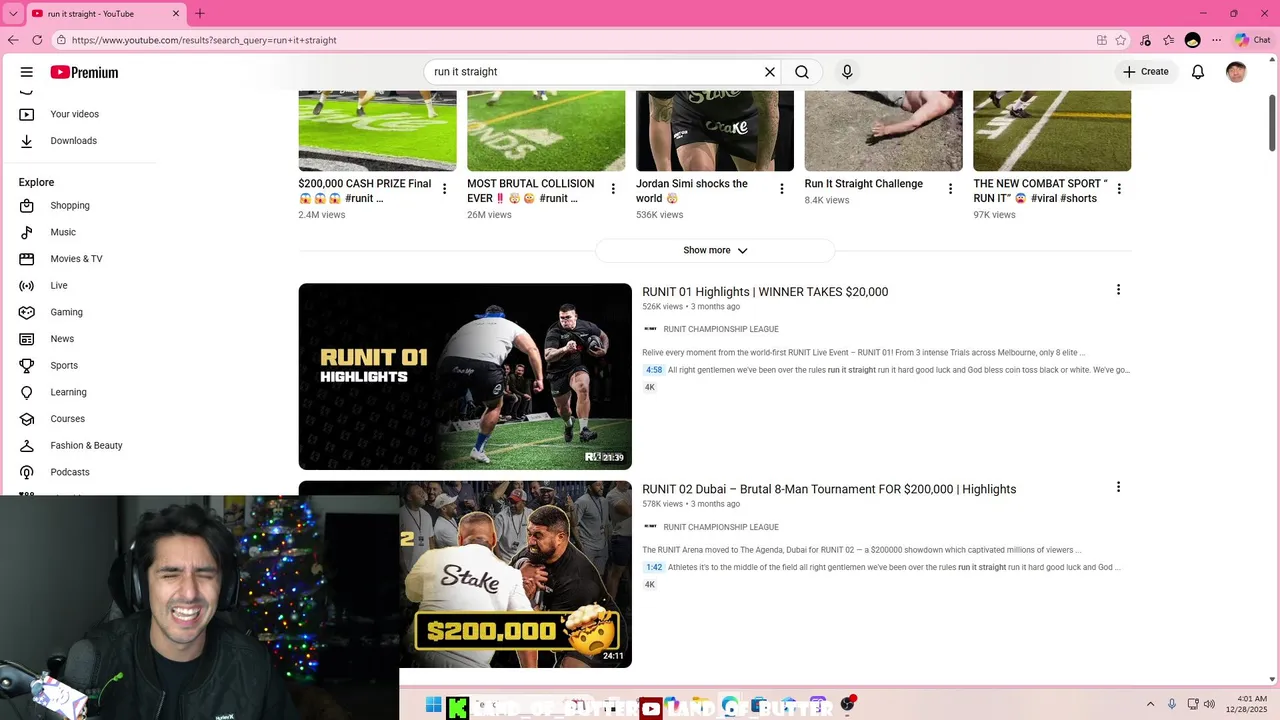Screen dimensions: 1280x720
Task: Expand shorts shelf with Show more
Action: pyautogui.click(x=715, y=250)
